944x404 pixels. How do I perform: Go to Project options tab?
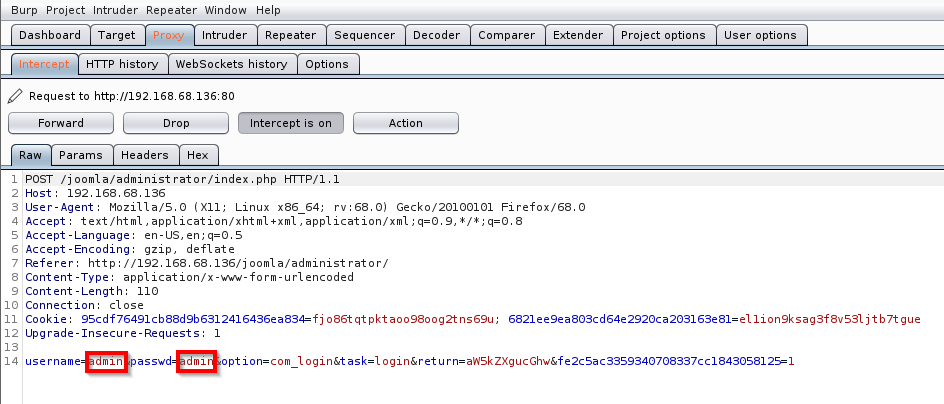[663, 35]
